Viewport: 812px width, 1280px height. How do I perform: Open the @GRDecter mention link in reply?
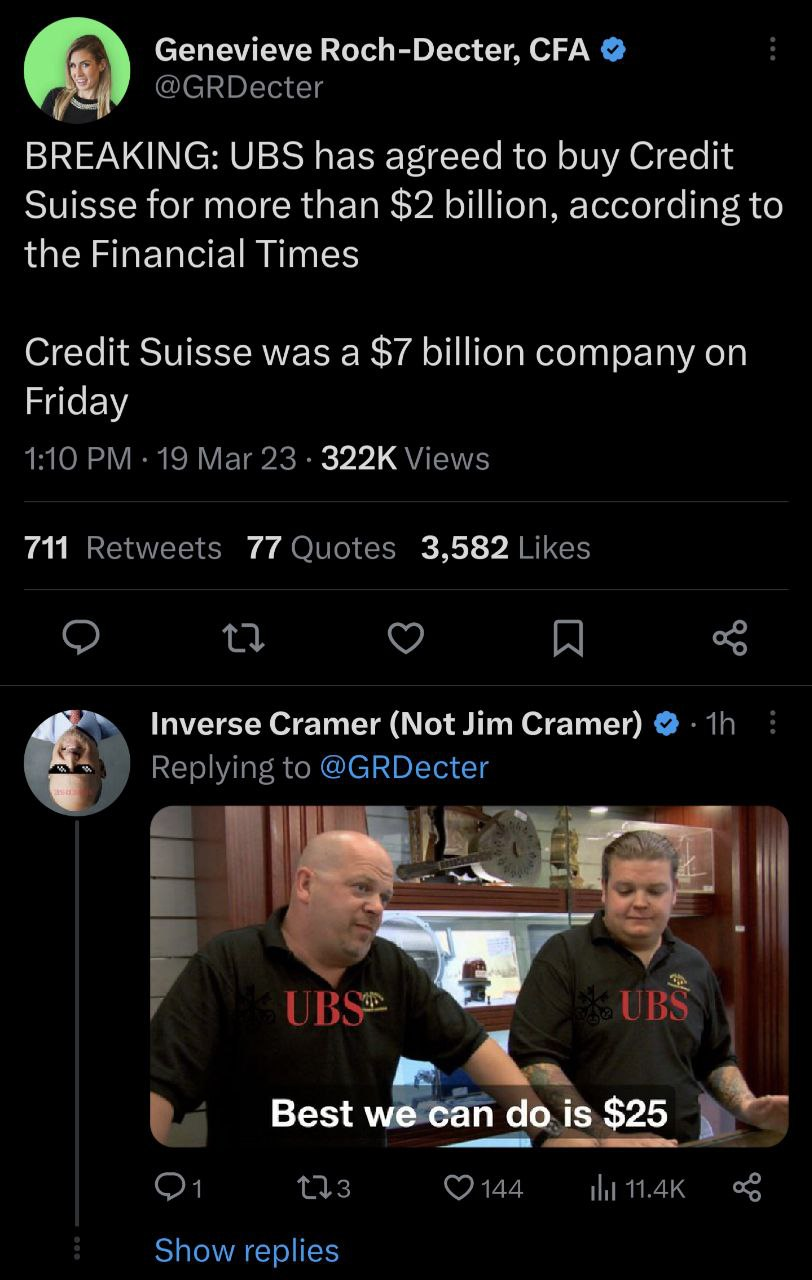click(404, 767)
